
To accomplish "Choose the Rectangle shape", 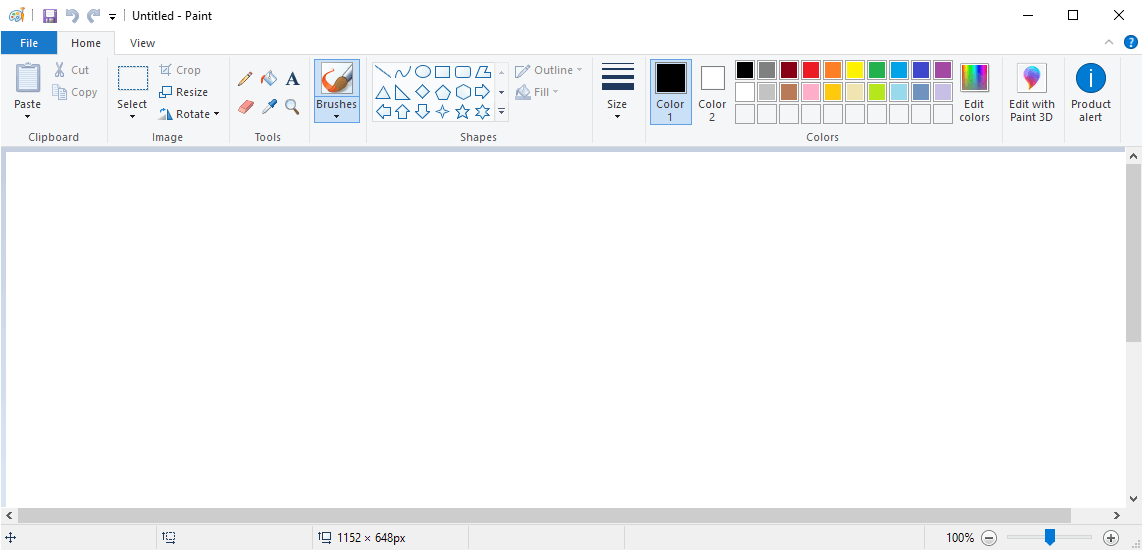I will point(442,71).
